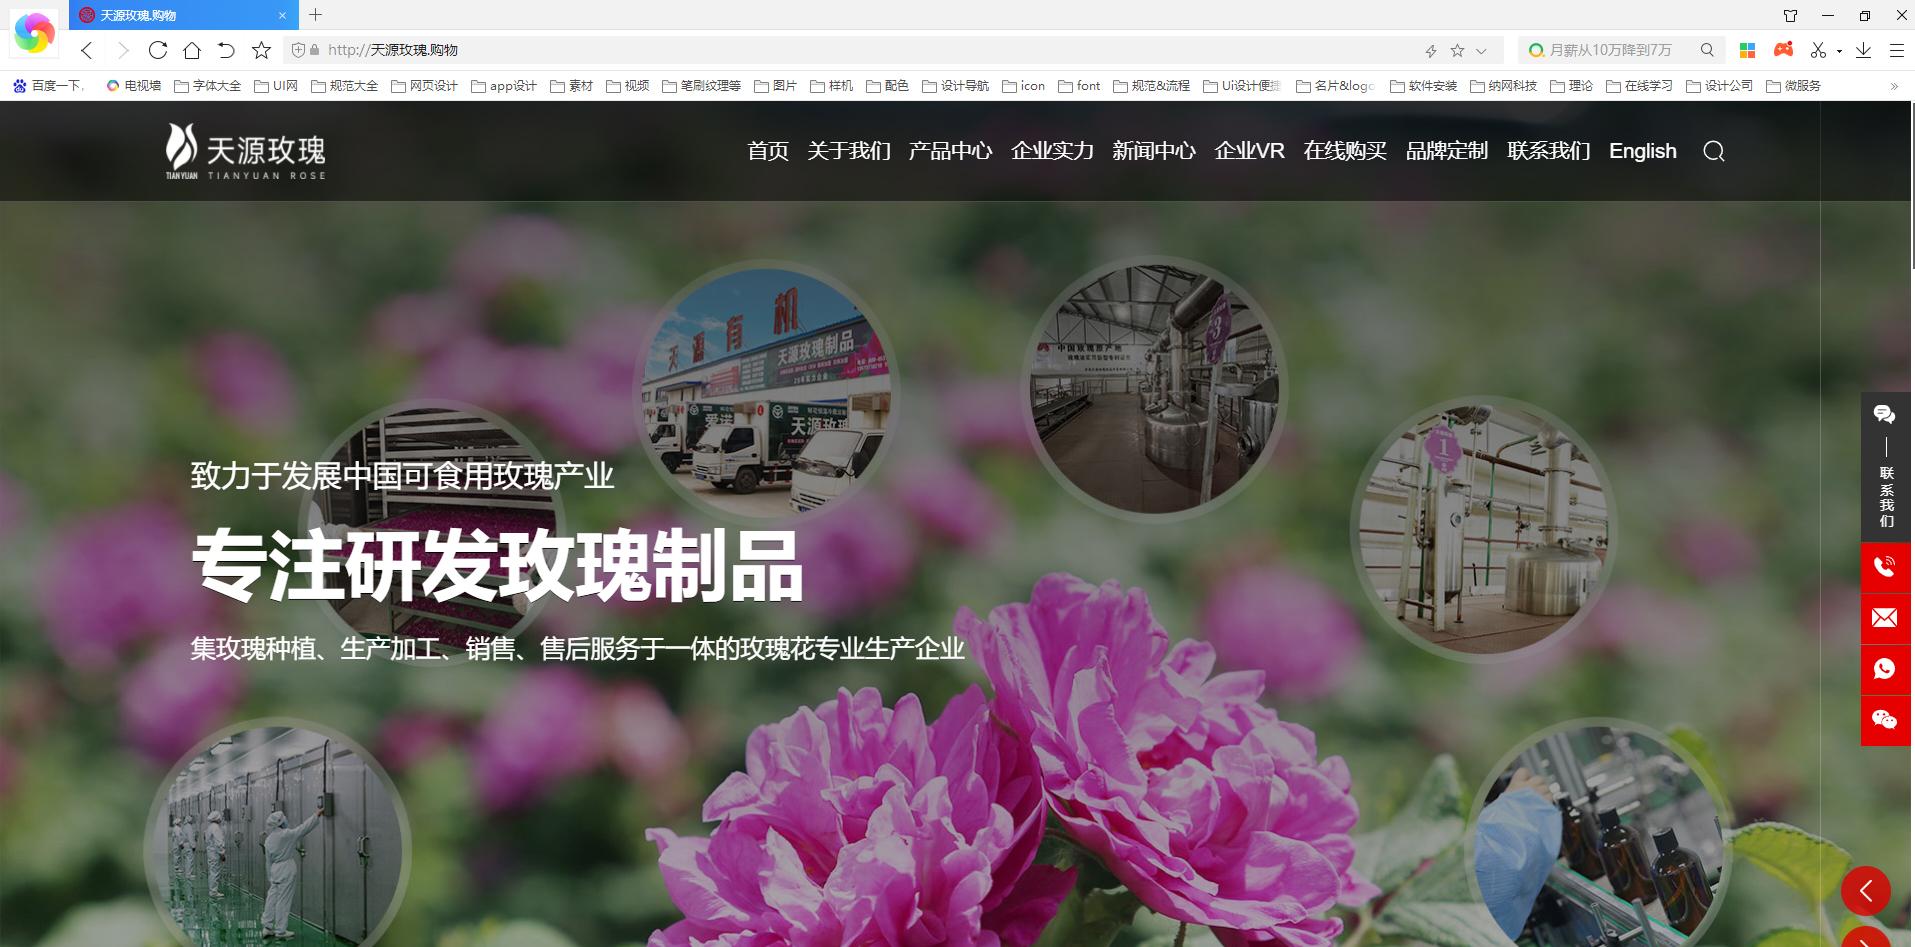Click the website search magnifier icon
1915x947 pixels.
point(1714,152)
